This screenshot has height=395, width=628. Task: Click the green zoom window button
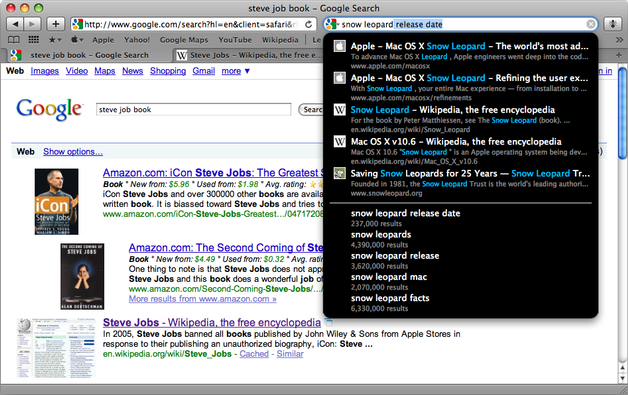(38, 8)
